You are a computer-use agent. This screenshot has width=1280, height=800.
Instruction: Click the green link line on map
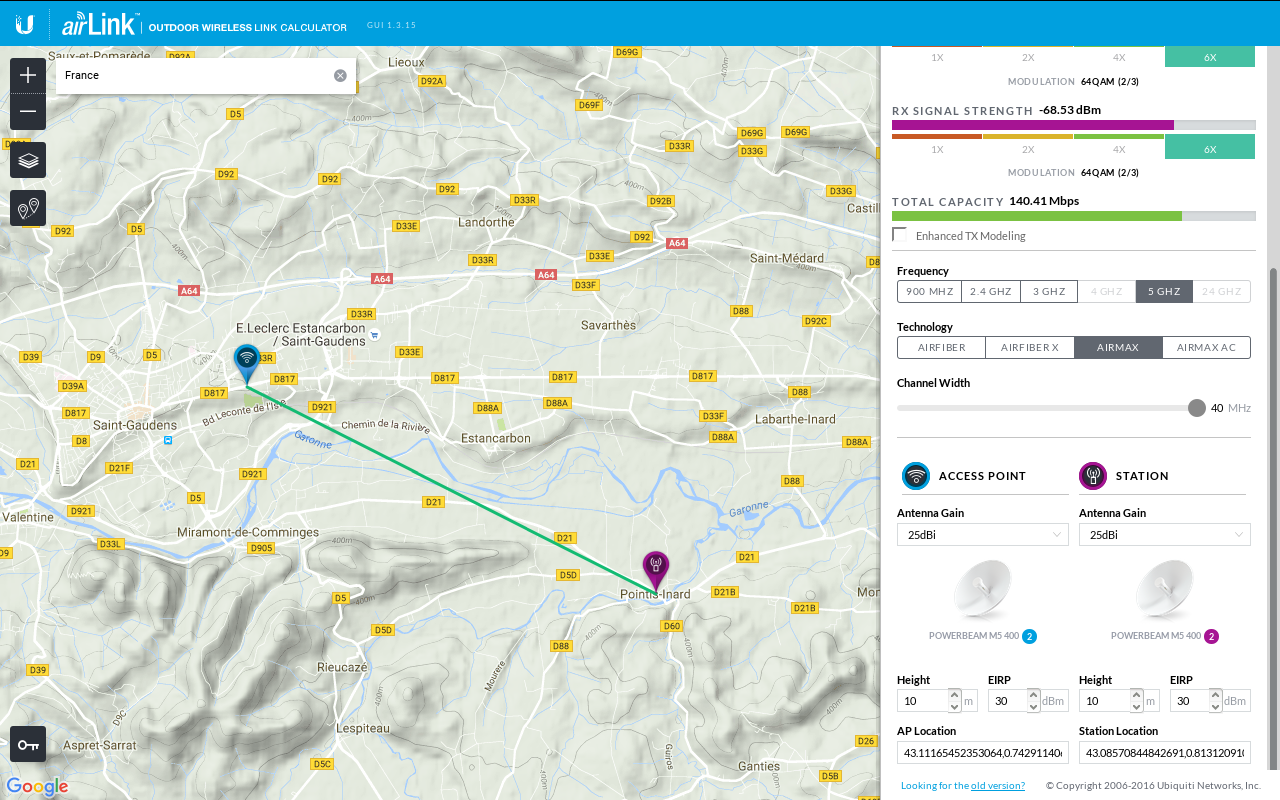click(x=450, y=488)
